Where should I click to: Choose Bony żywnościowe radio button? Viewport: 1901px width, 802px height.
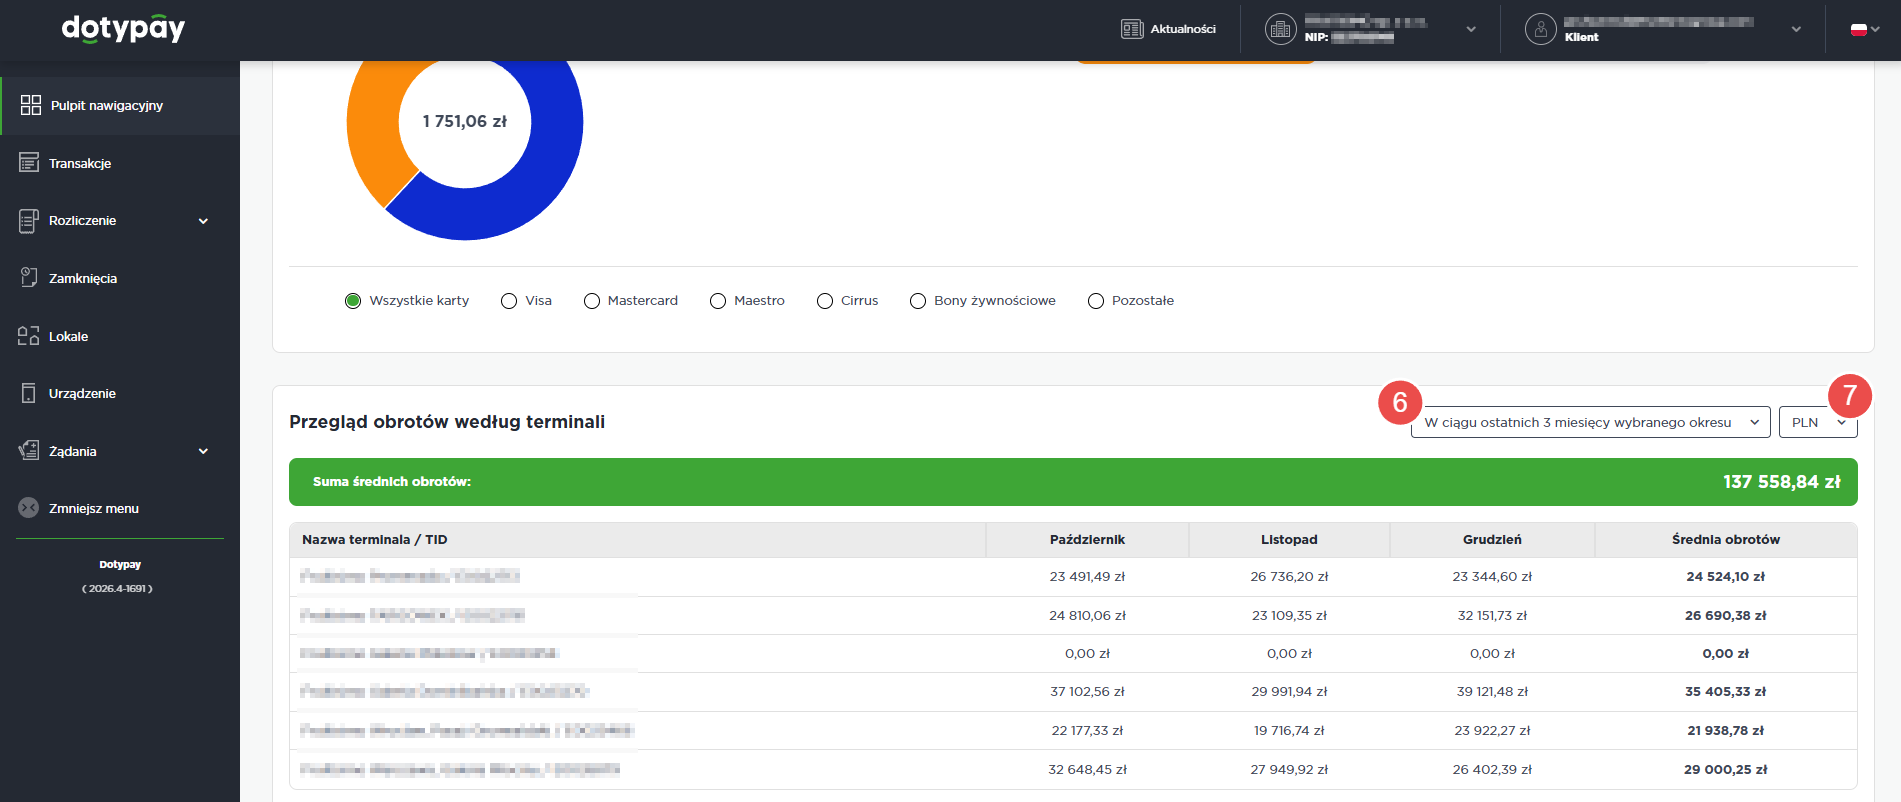[x=918, y=301]
